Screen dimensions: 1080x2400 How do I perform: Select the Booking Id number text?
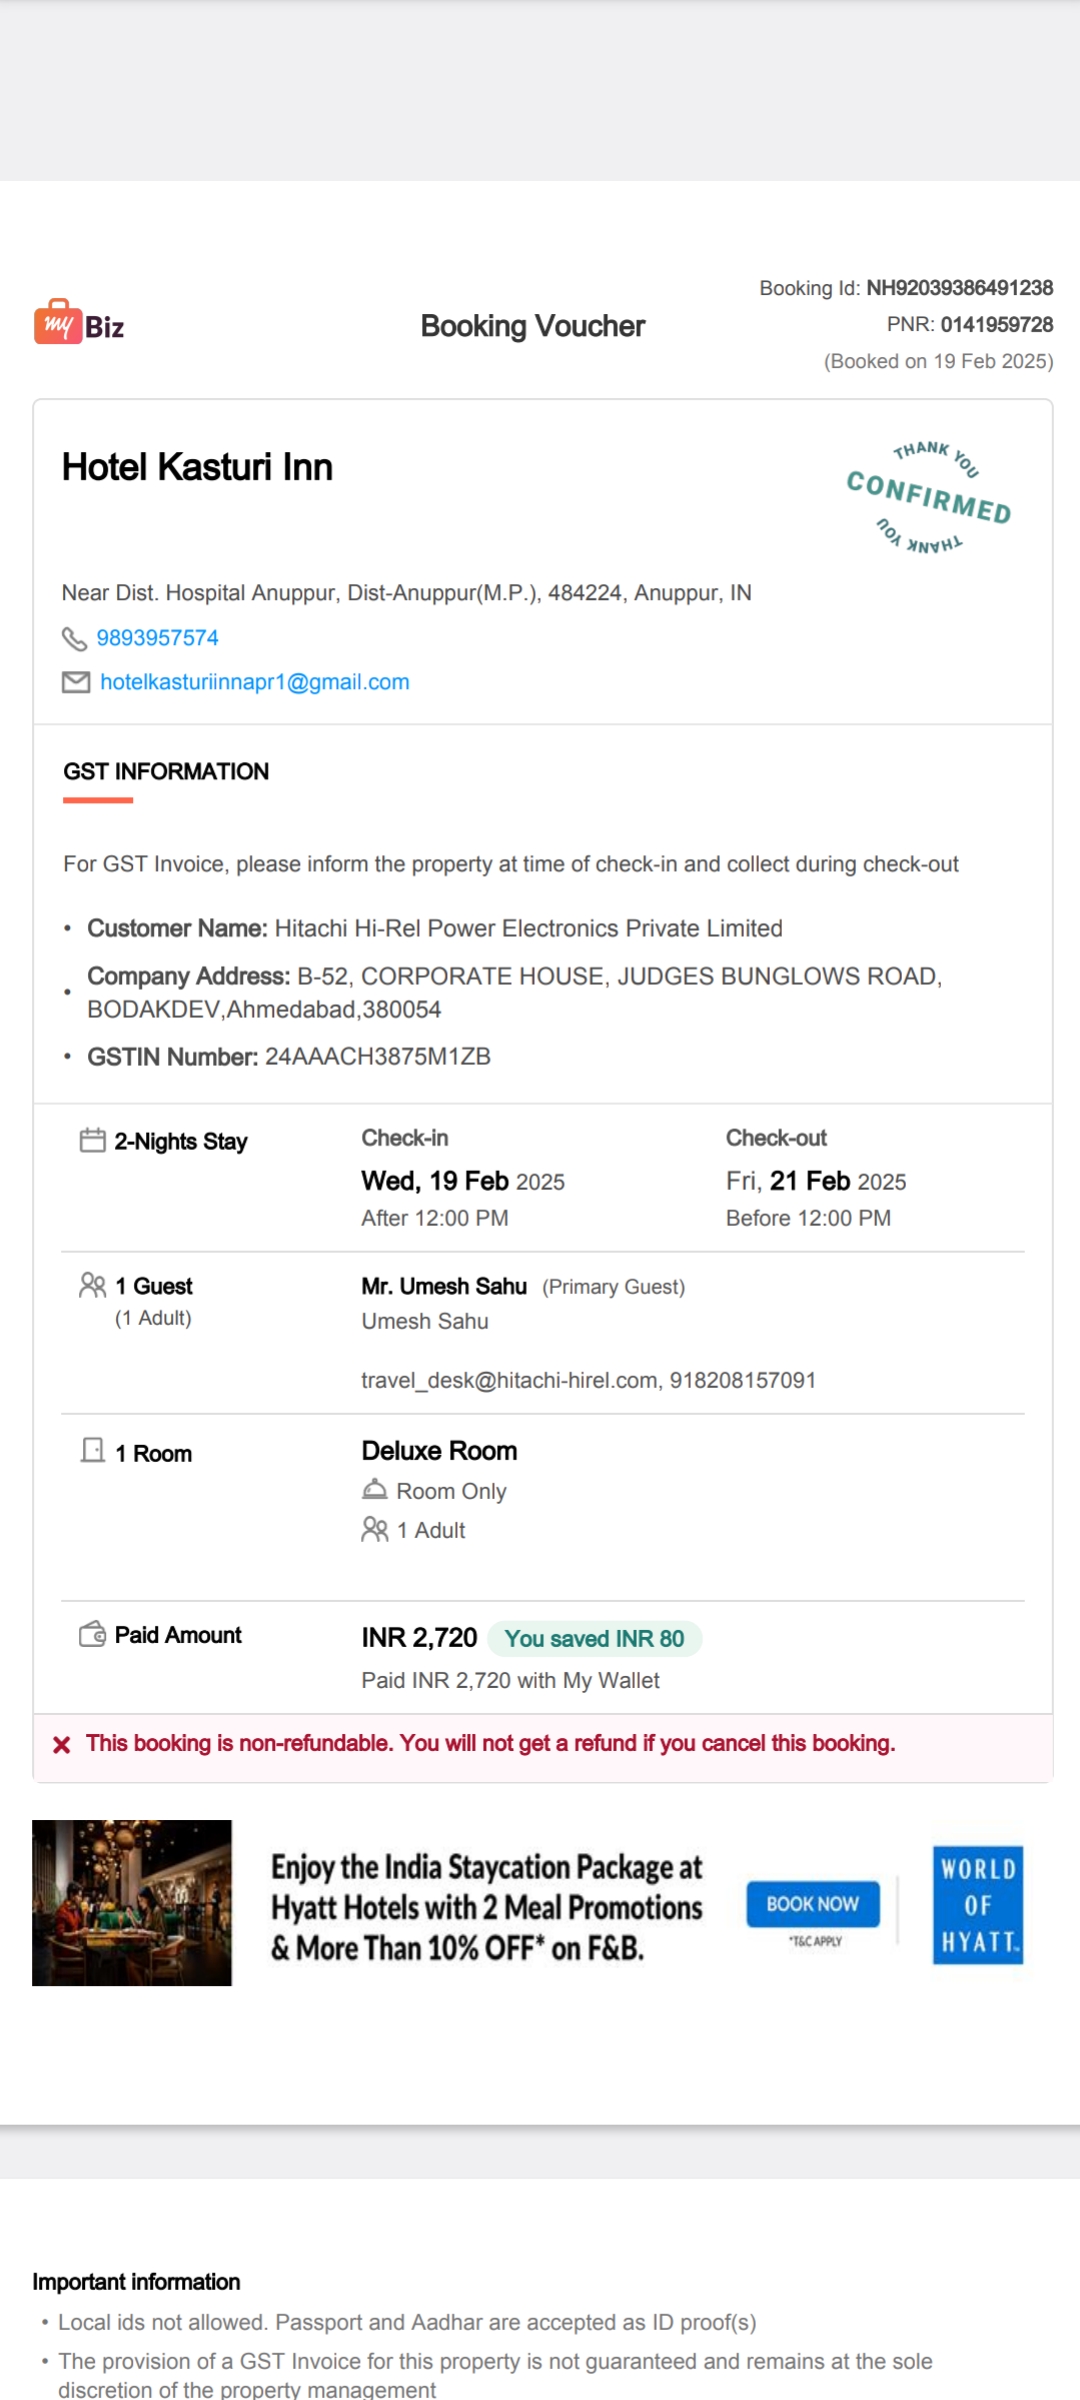point(960,288)
